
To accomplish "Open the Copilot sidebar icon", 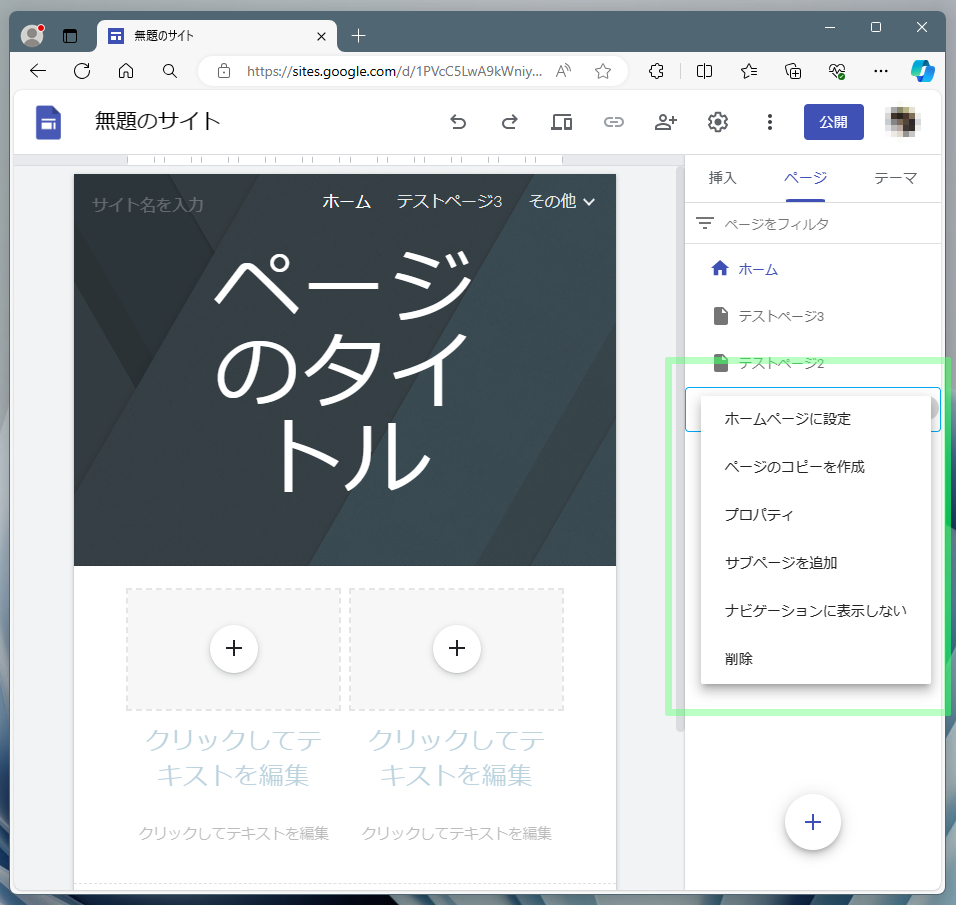I will pos(922,71).
